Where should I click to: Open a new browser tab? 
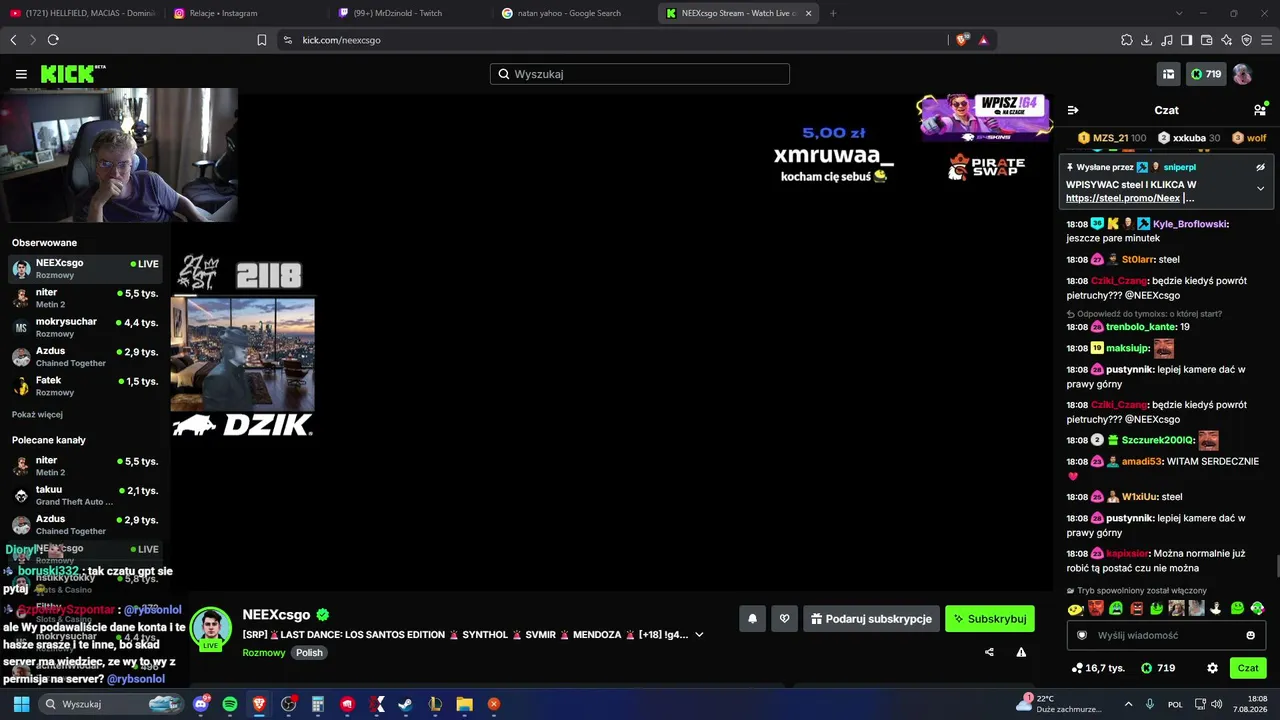(833, 13)
